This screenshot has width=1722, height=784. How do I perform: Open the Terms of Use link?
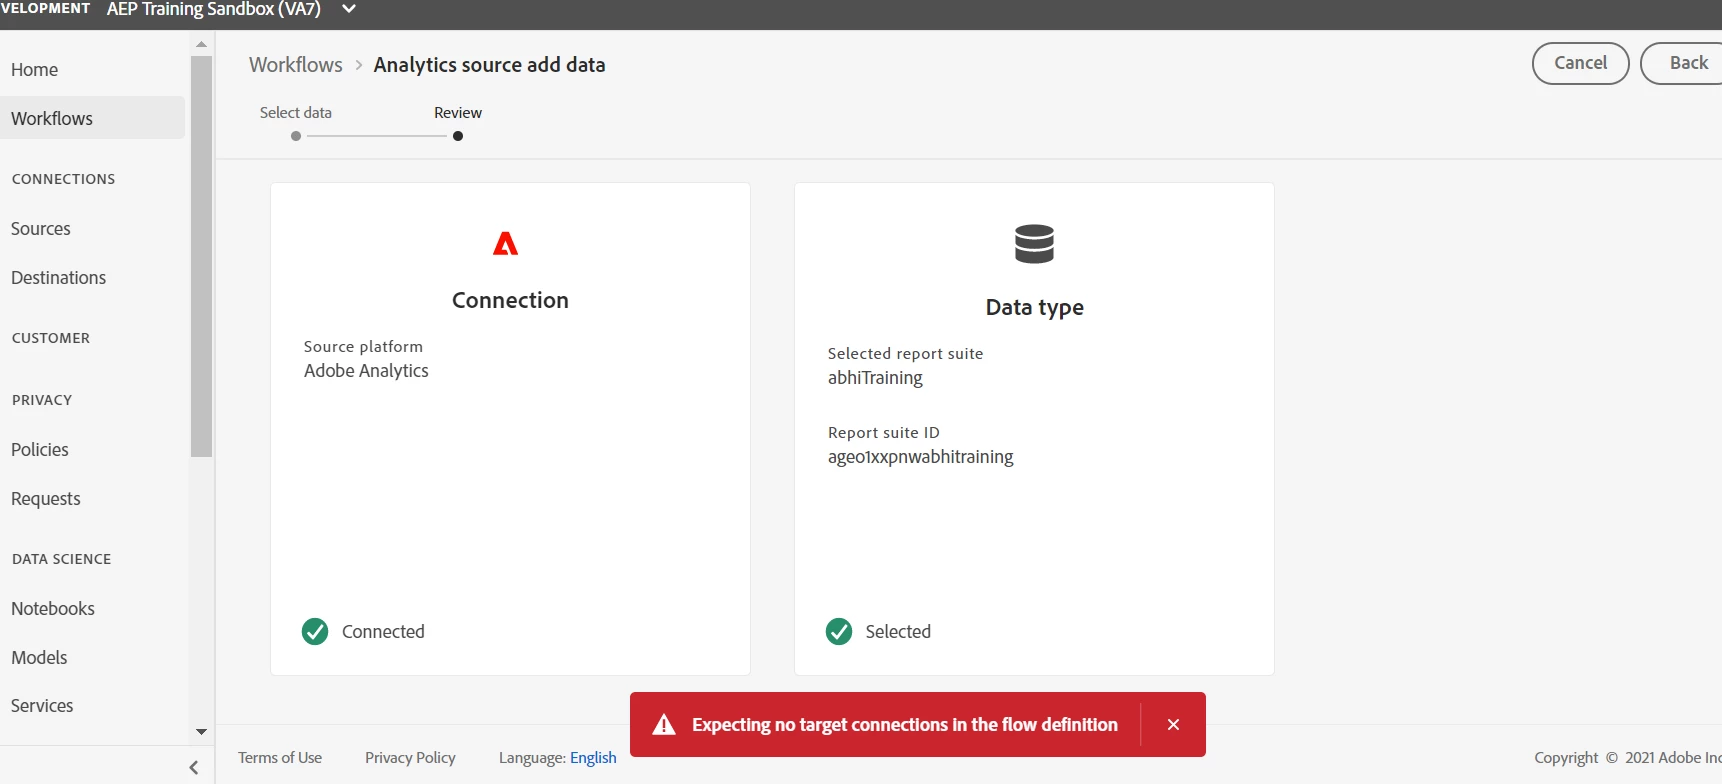point(280,758)
